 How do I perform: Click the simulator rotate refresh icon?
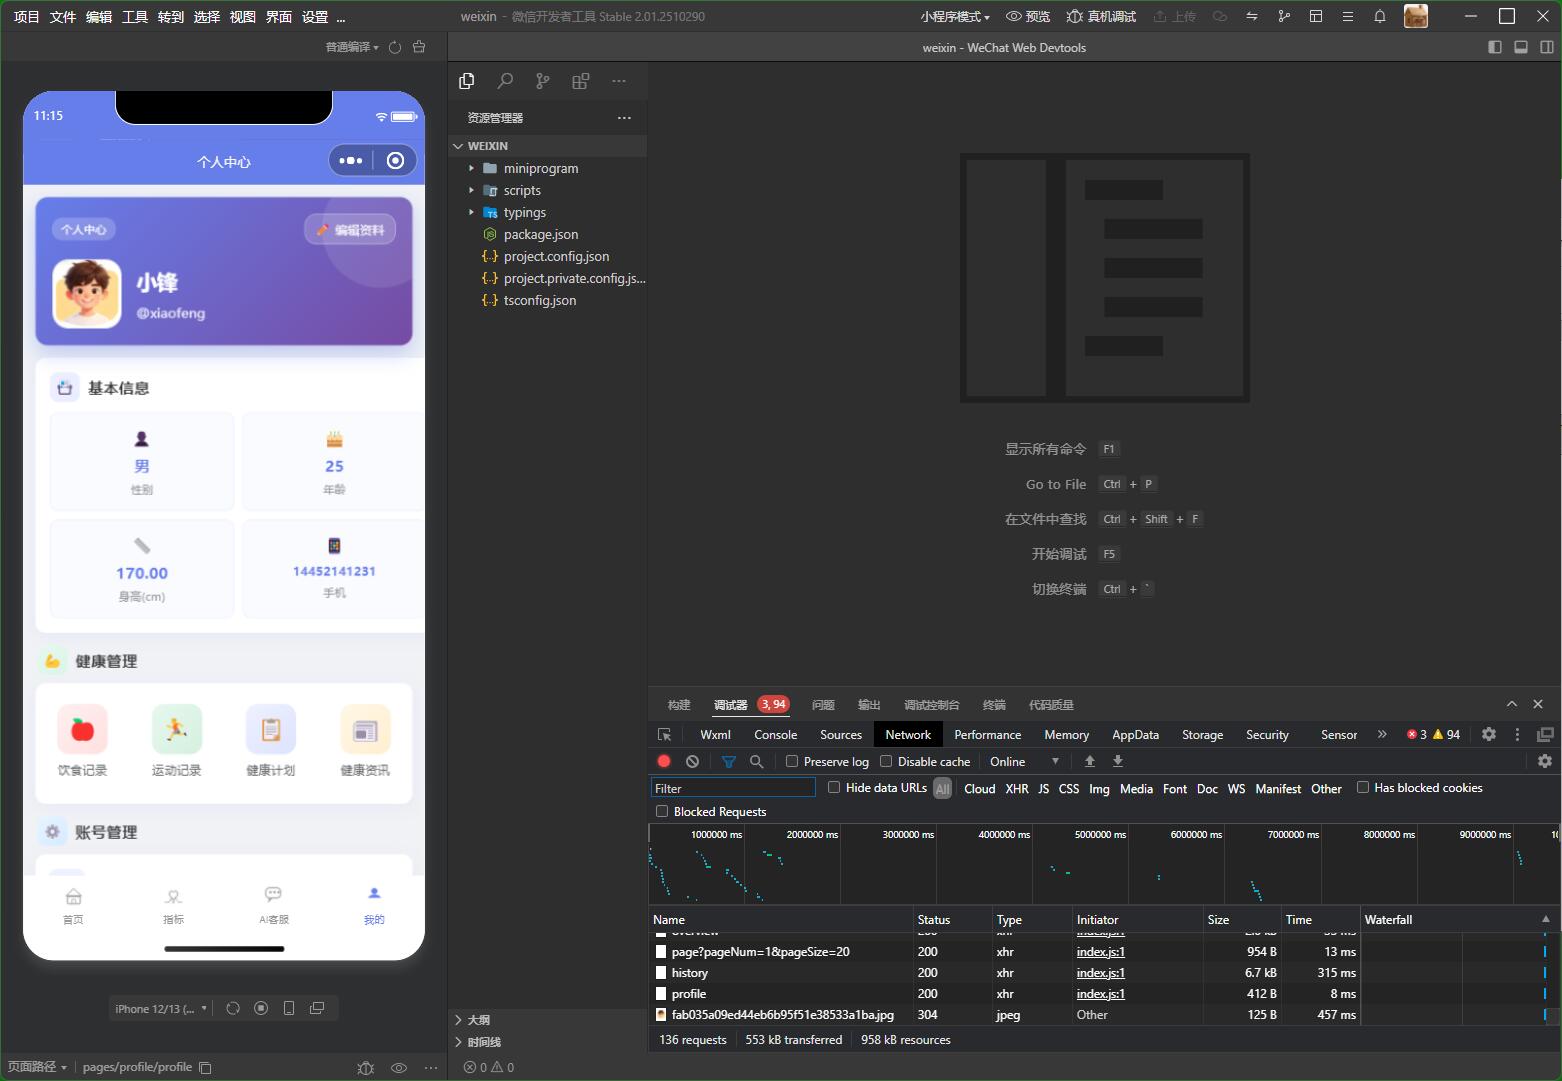pos(233,1008)
